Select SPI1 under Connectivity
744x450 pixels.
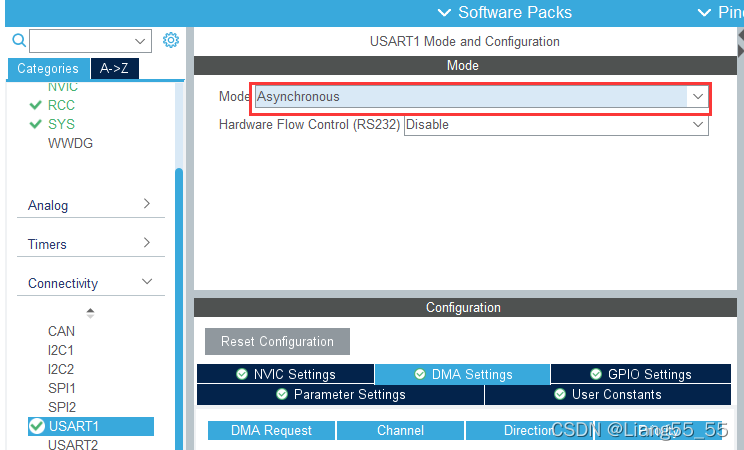click(x=62, y=388)
